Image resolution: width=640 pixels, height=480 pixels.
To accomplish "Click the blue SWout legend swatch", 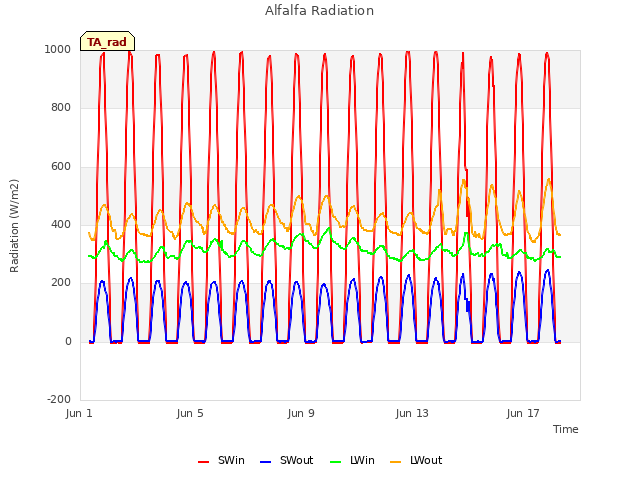I will 265,462.
